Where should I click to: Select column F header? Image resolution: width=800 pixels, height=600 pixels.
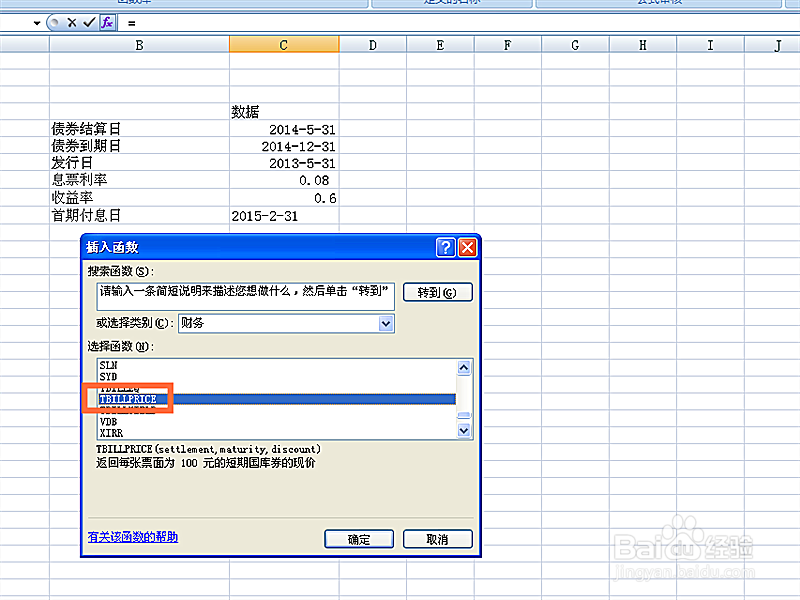point(508,45)
